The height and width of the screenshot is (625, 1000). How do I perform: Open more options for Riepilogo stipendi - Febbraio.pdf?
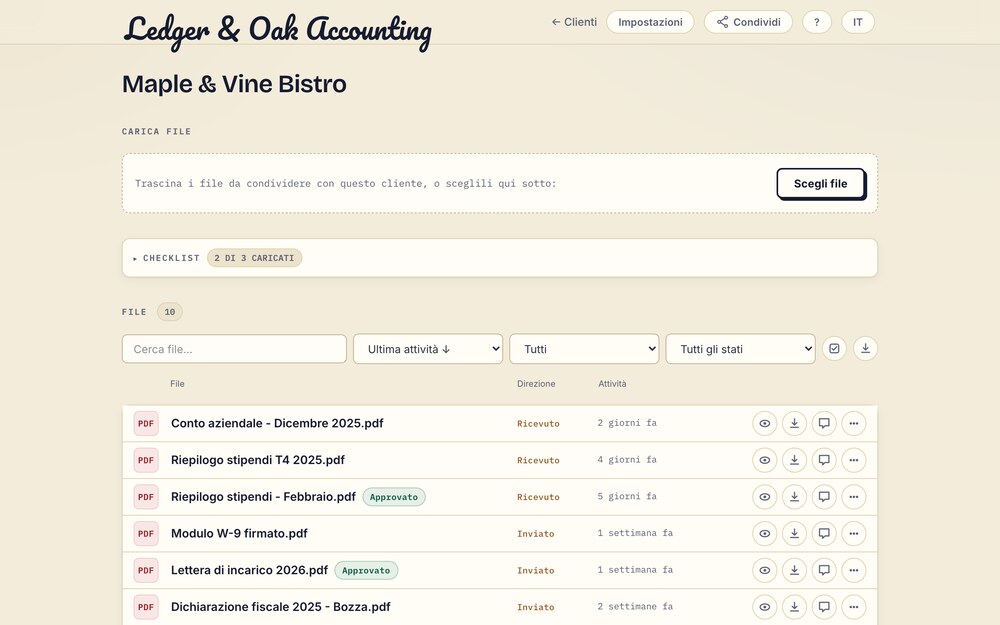coord(854,497)
